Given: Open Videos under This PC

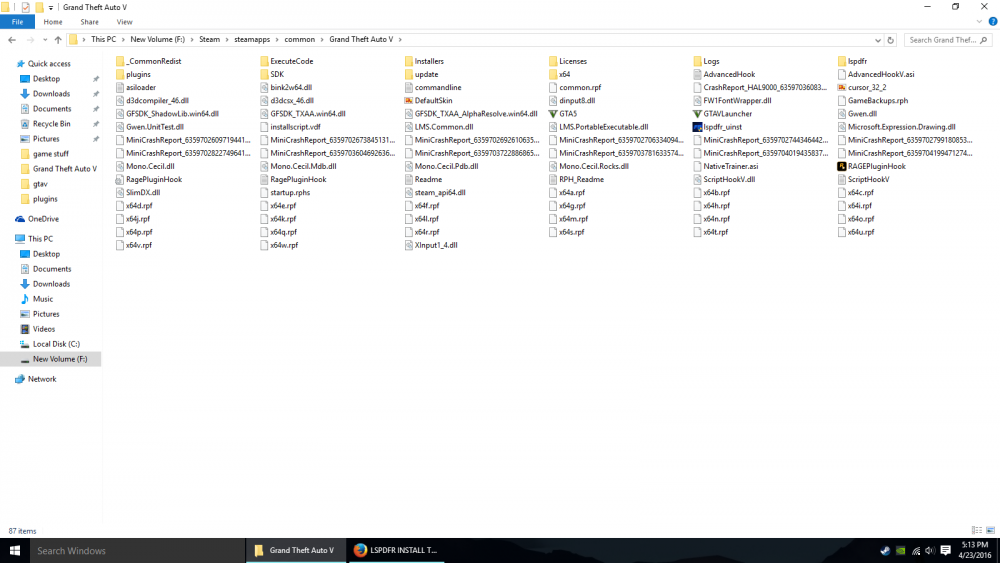Looking at the screenshot, I should click(38, 329).
